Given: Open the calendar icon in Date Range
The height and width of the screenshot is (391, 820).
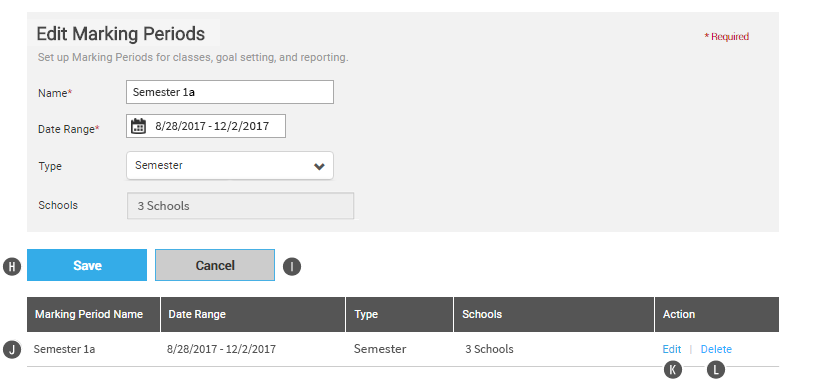Looking at the screenshot, I should (x=138, y=126).
